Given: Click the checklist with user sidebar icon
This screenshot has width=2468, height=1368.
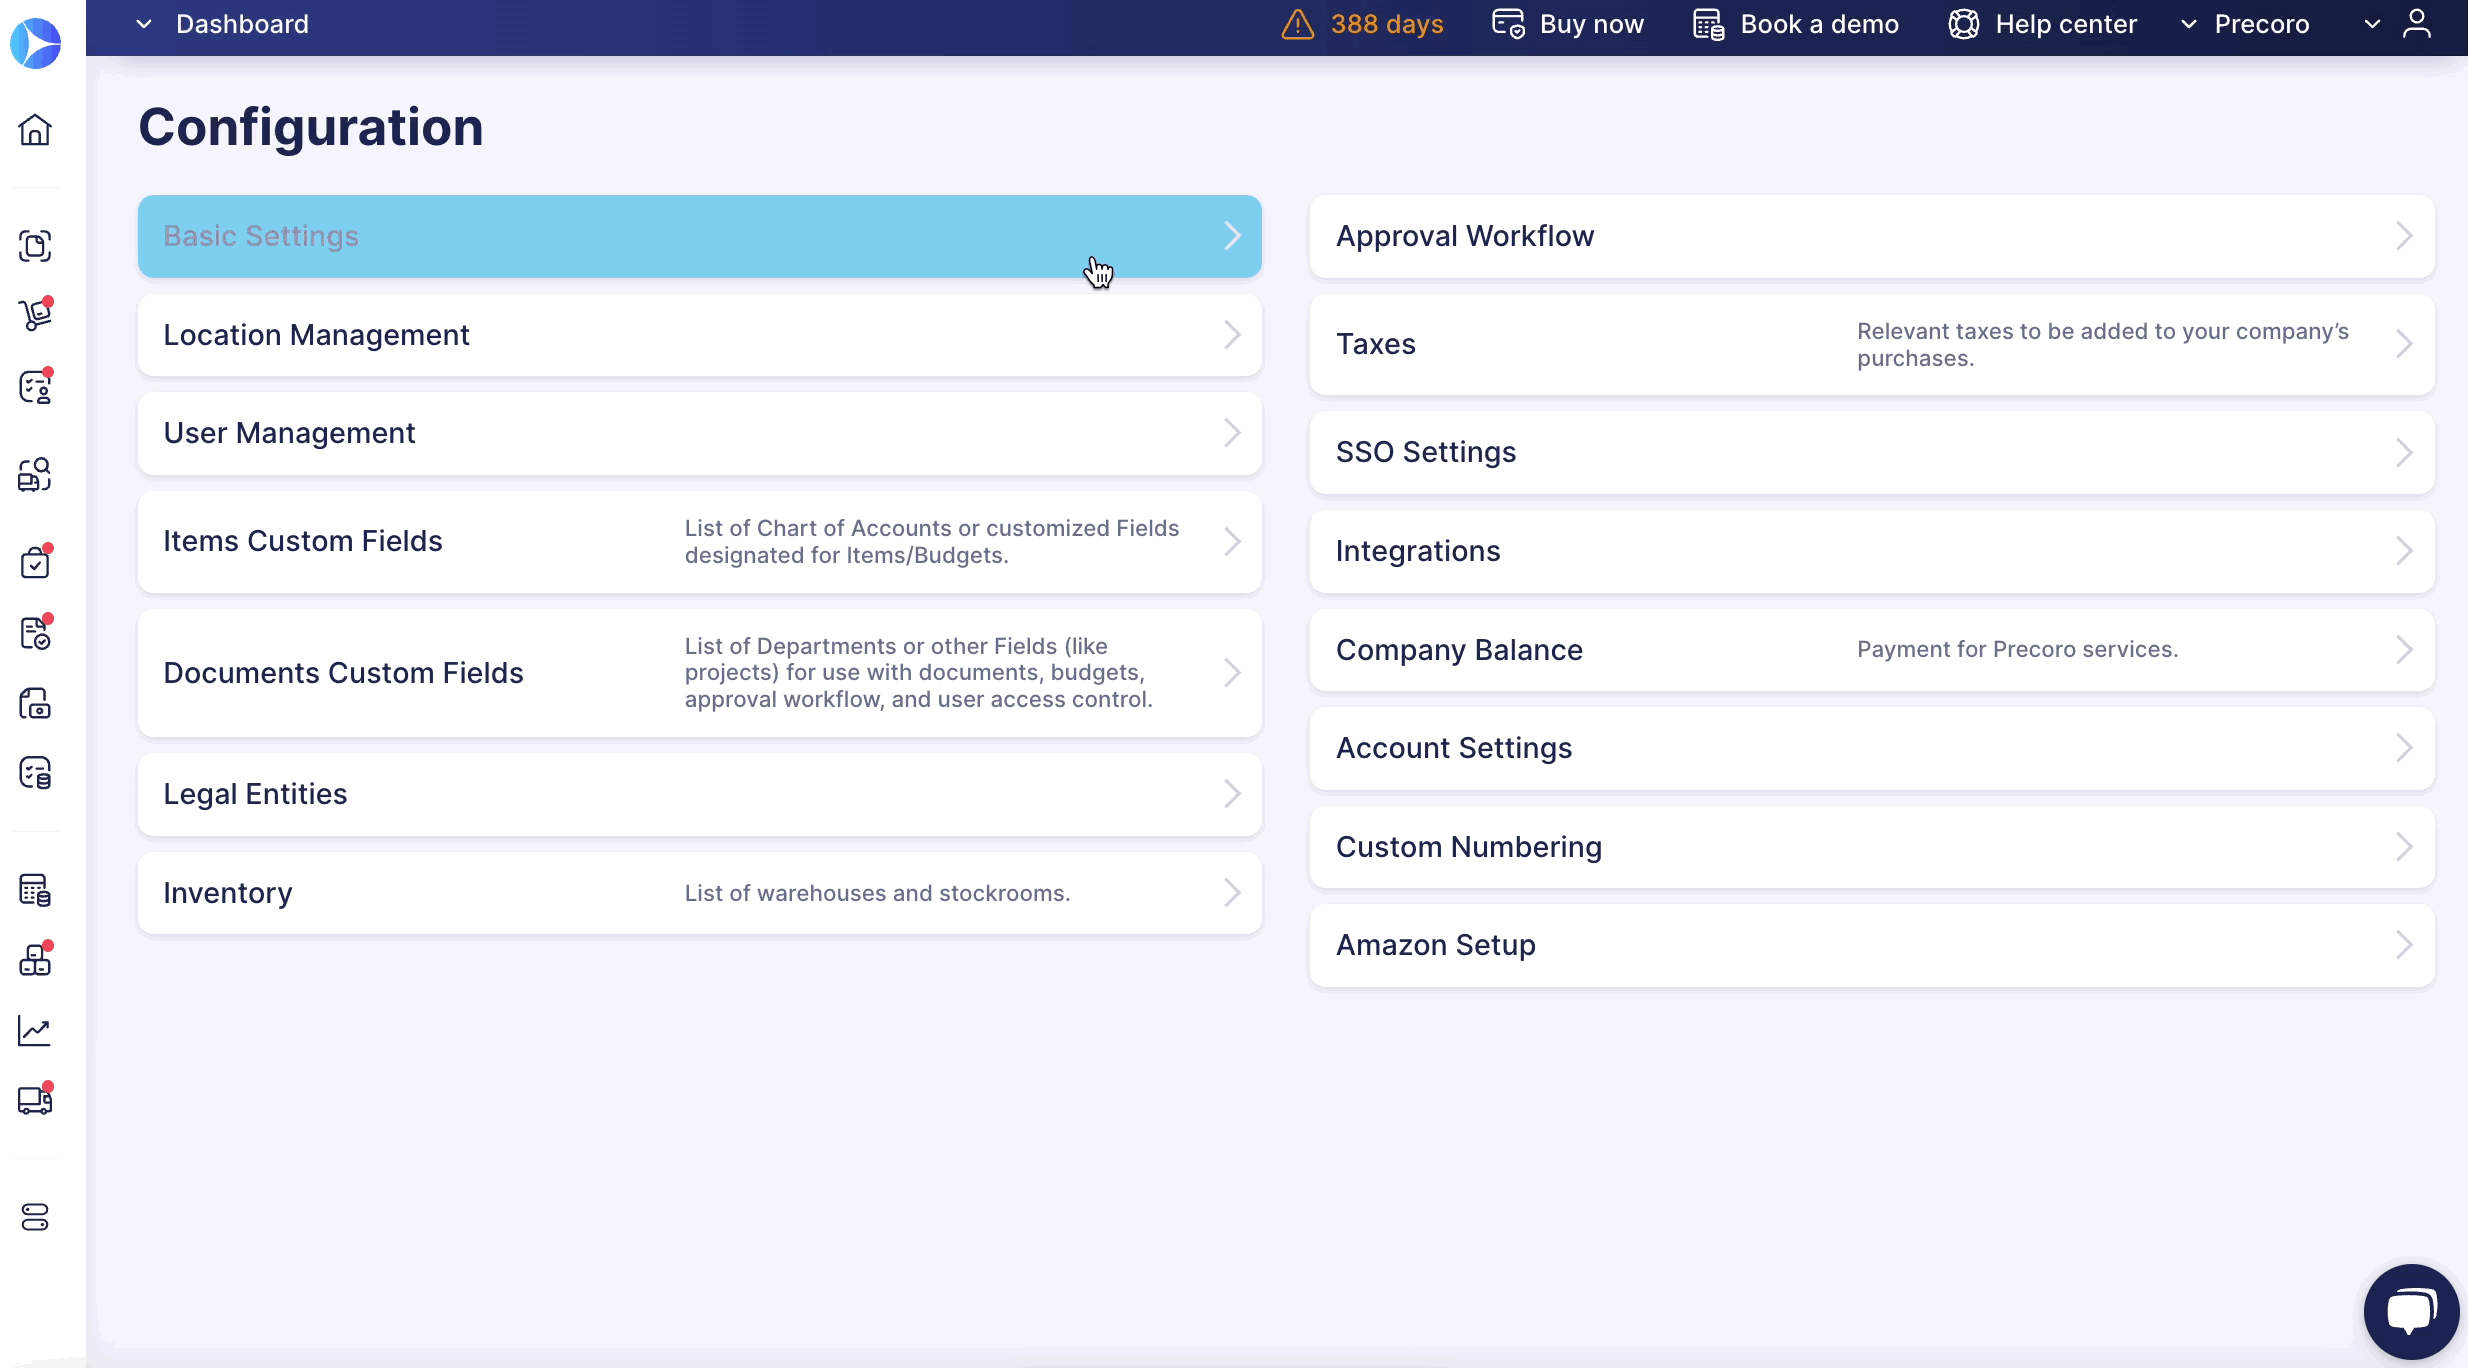Looking at the screenshot, I should [35, 387].
